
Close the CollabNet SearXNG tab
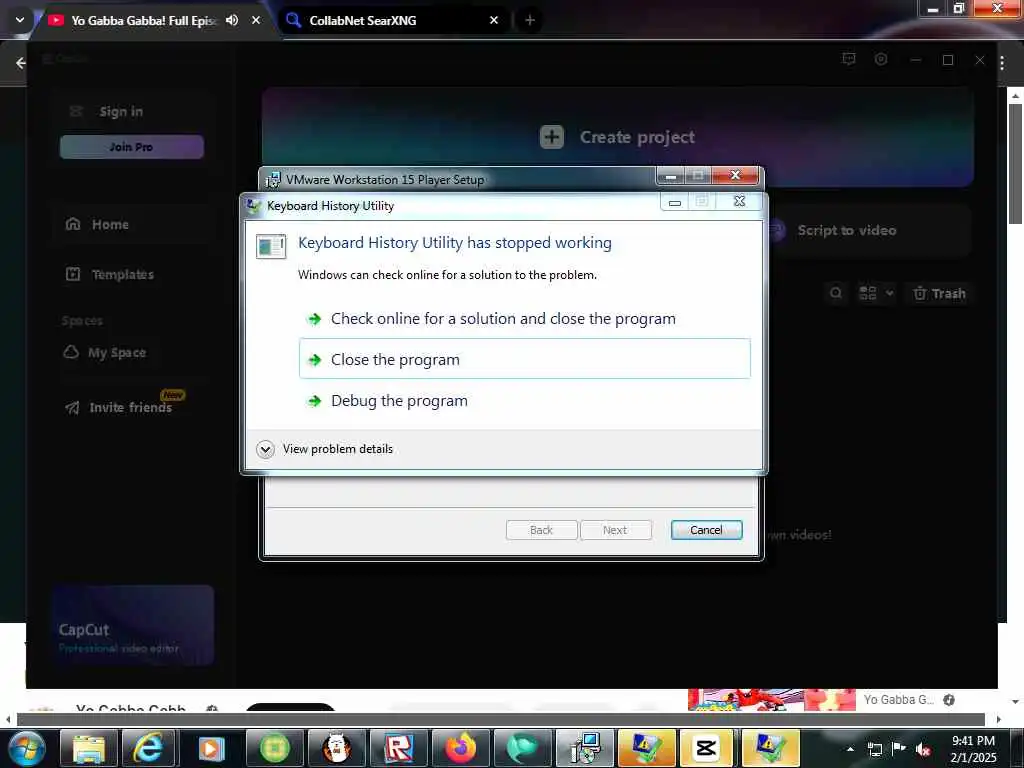[494, 20]
